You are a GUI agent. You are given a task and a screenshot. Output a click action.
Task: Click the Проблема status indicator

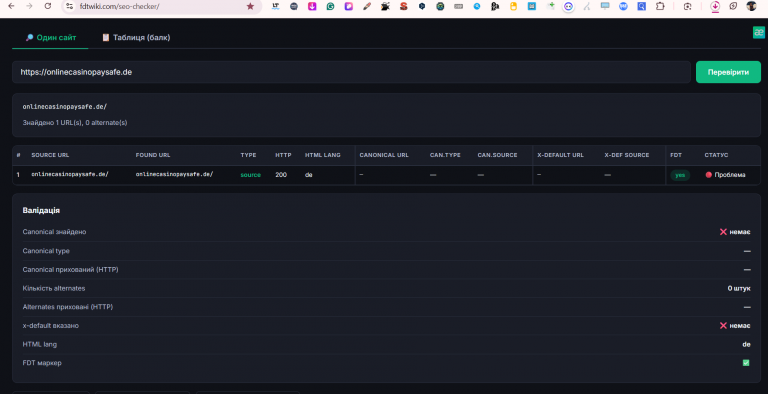[x=725, y=175]
